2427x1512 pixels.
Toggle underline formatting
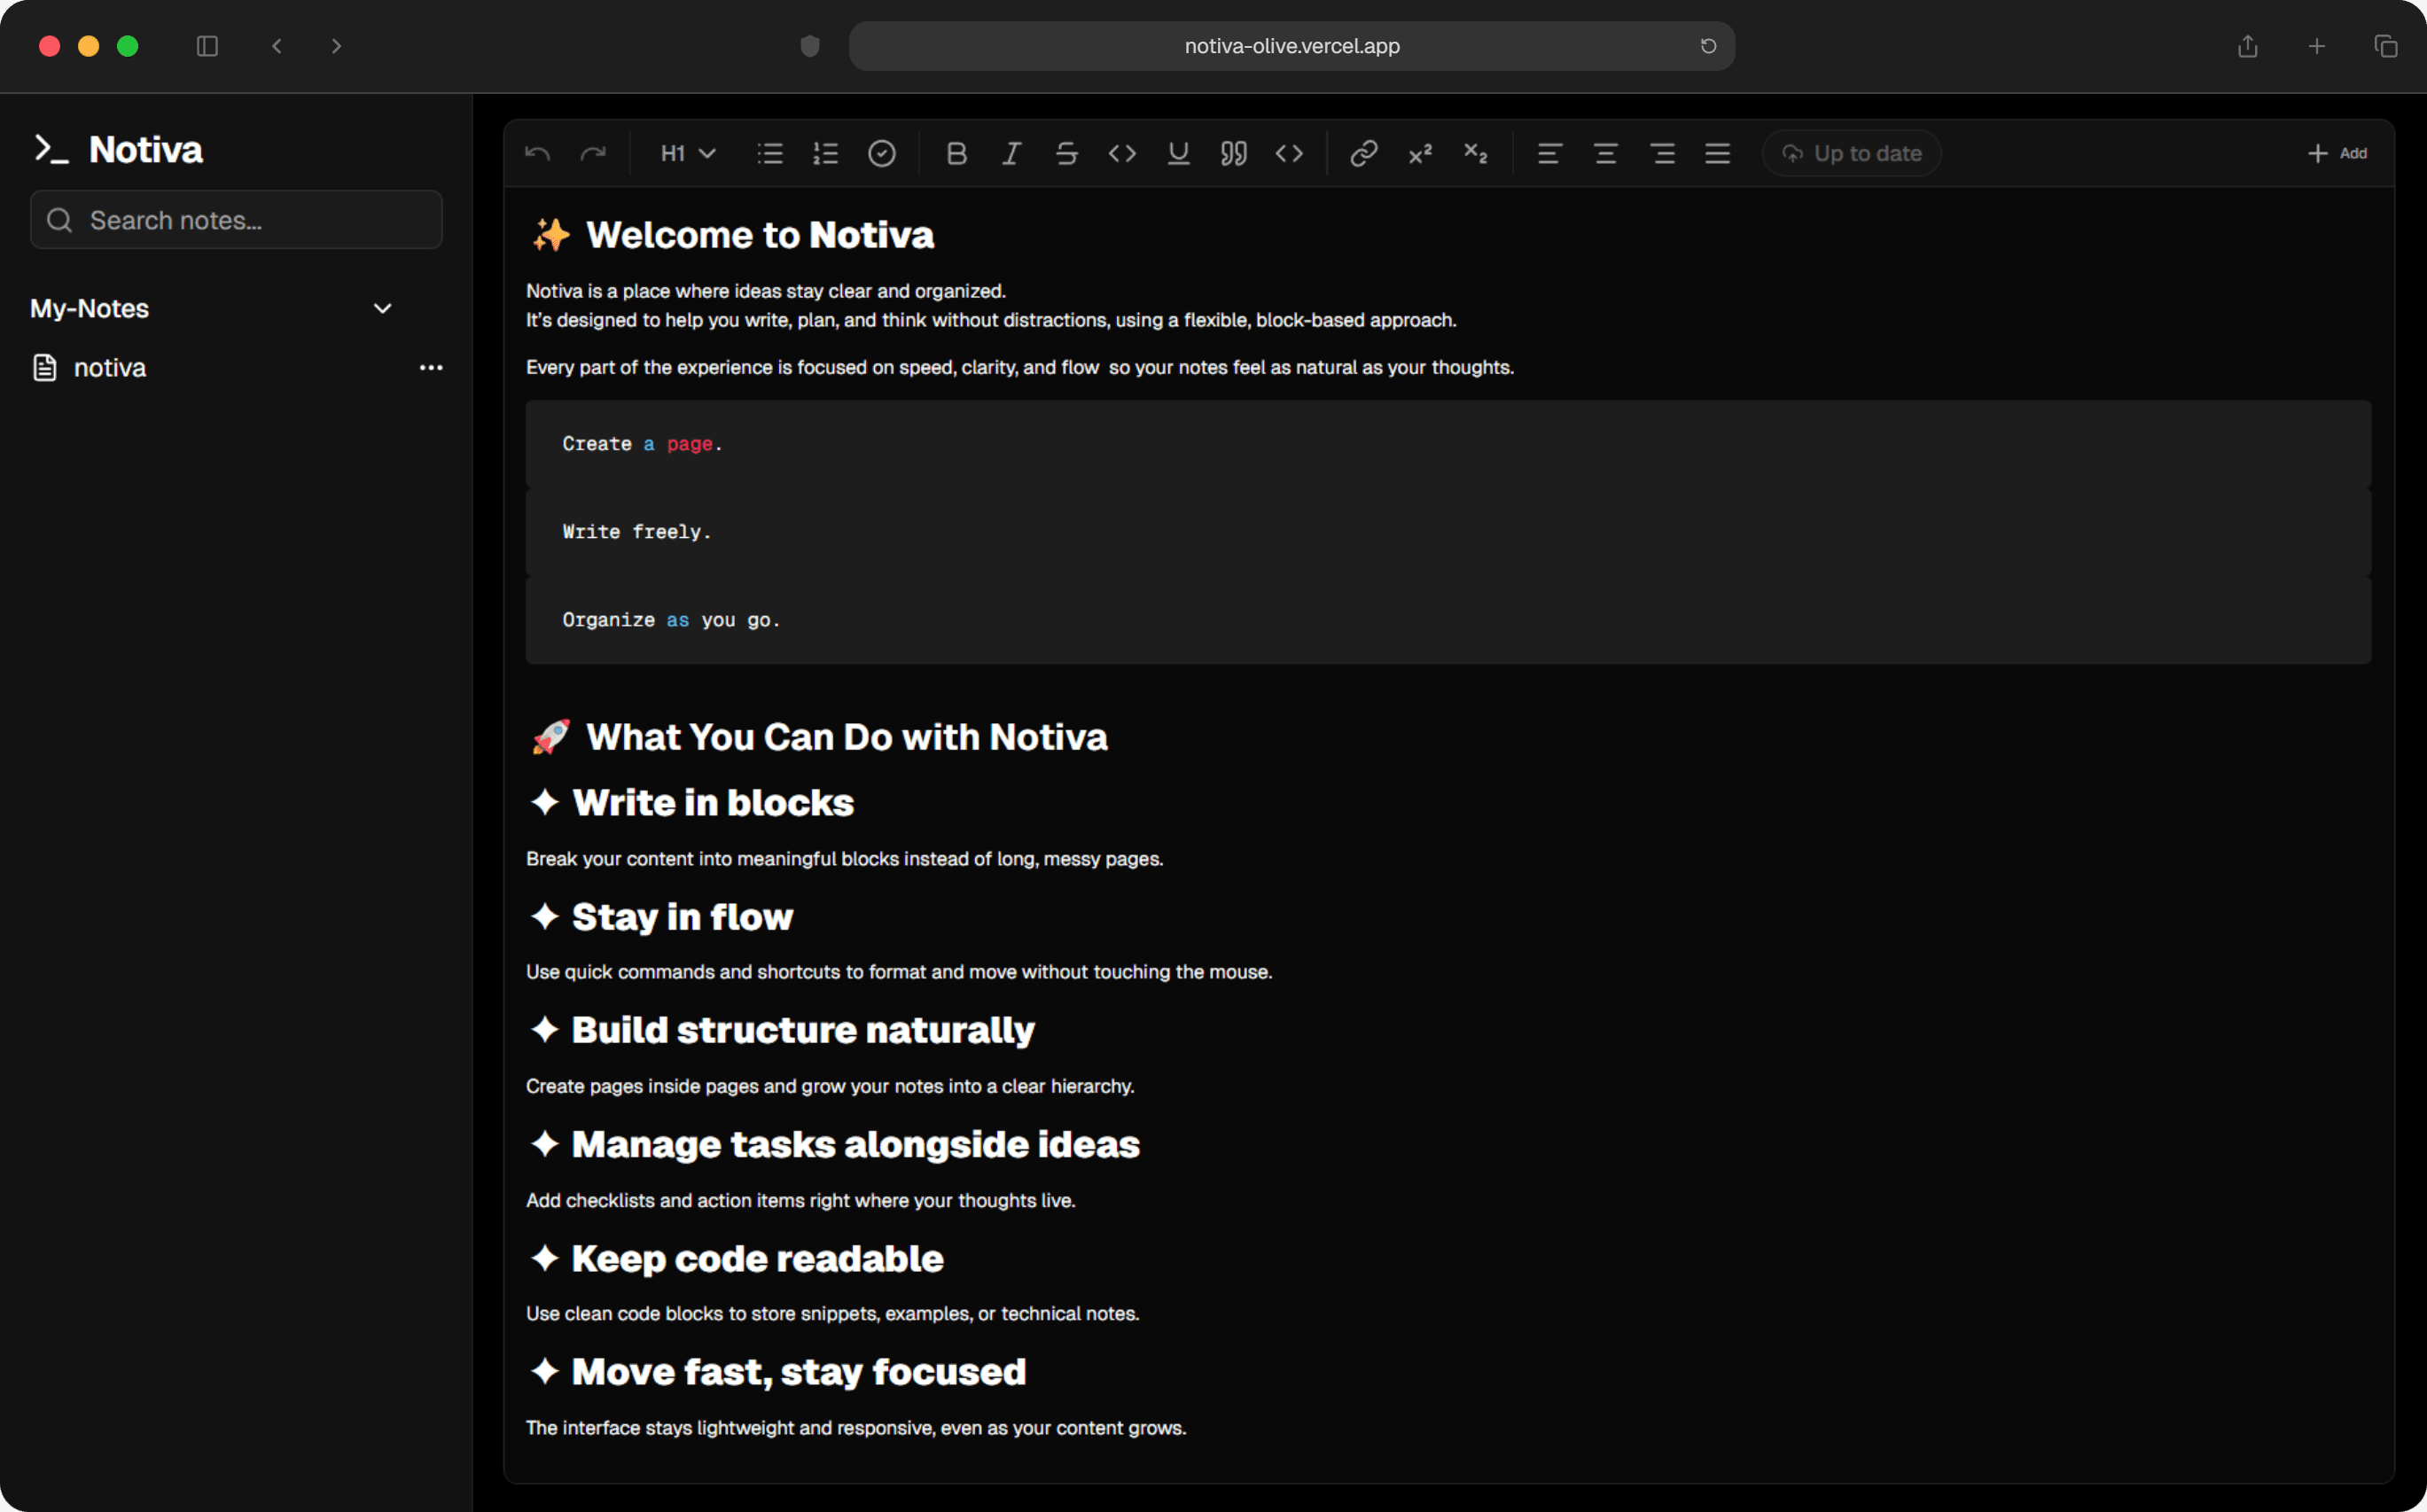1178,153
